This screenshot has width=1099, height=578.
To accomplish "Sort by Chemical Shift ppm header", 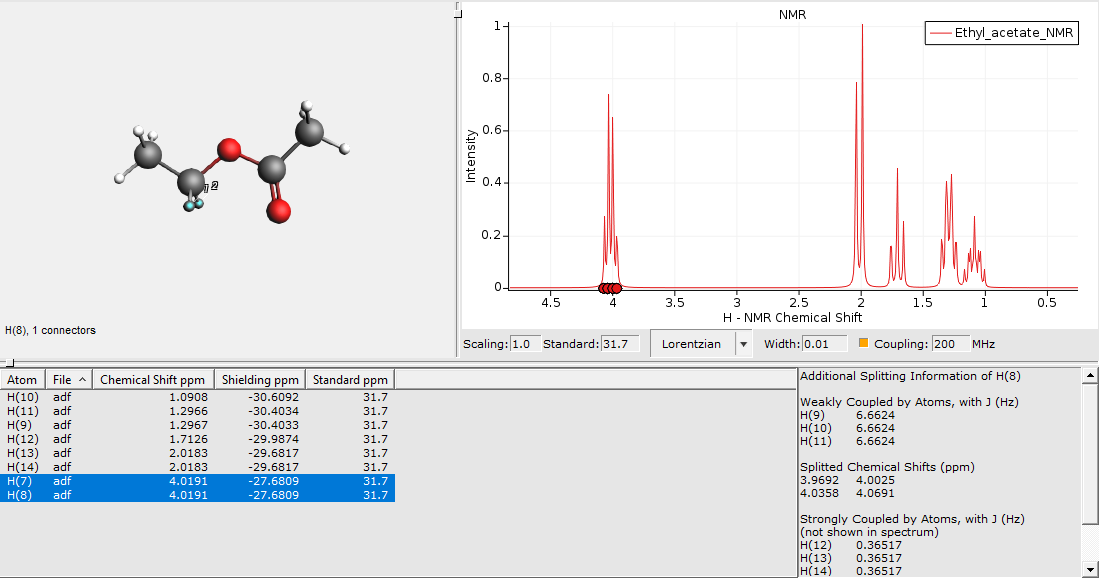I will click(153, 380).
